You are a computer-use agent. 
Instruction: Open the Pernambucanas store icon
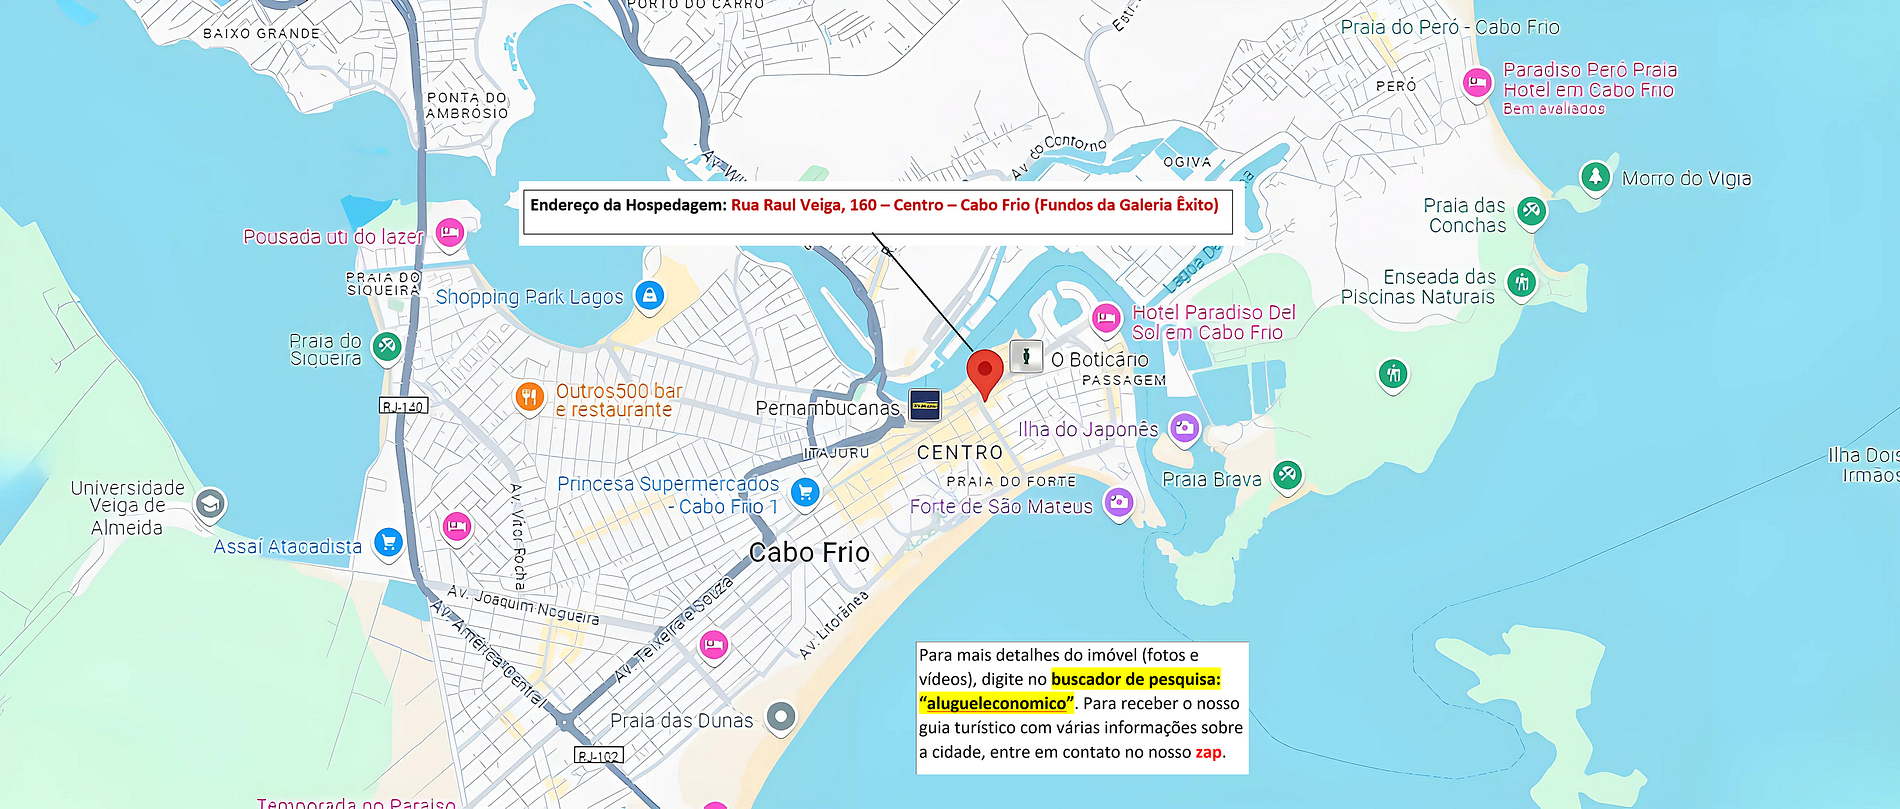coord(925,405)
